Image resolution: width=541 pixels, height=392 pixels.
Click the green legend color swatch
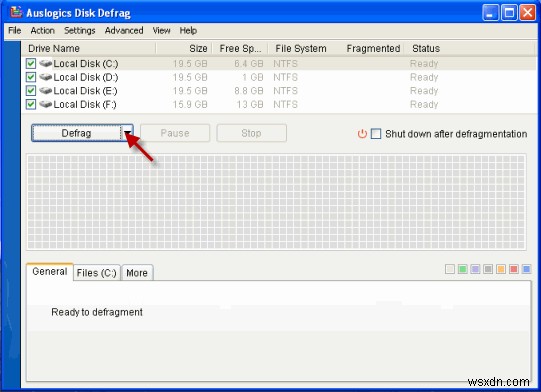(463, 269)
